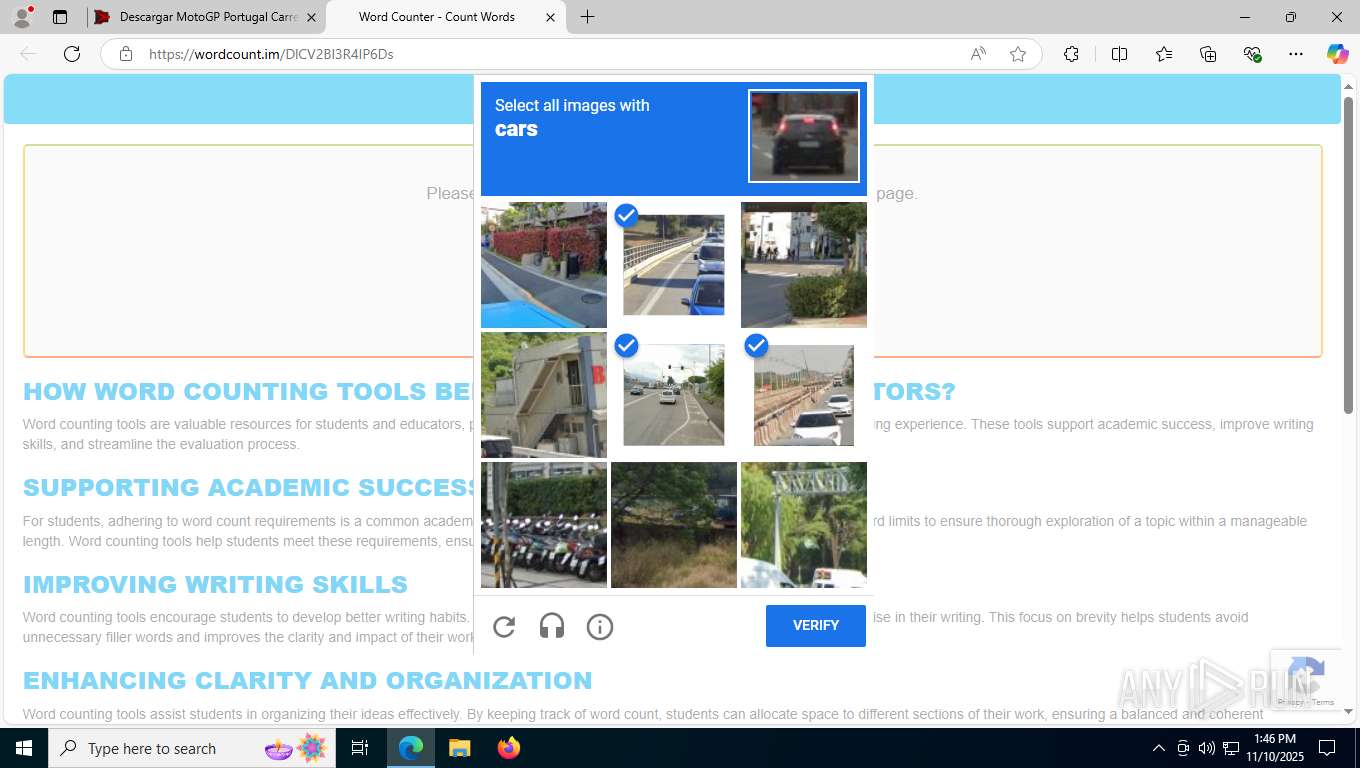This screenshot has width=1360, height=768.
Task: Open a new browser tab
Action: (587, 17)
